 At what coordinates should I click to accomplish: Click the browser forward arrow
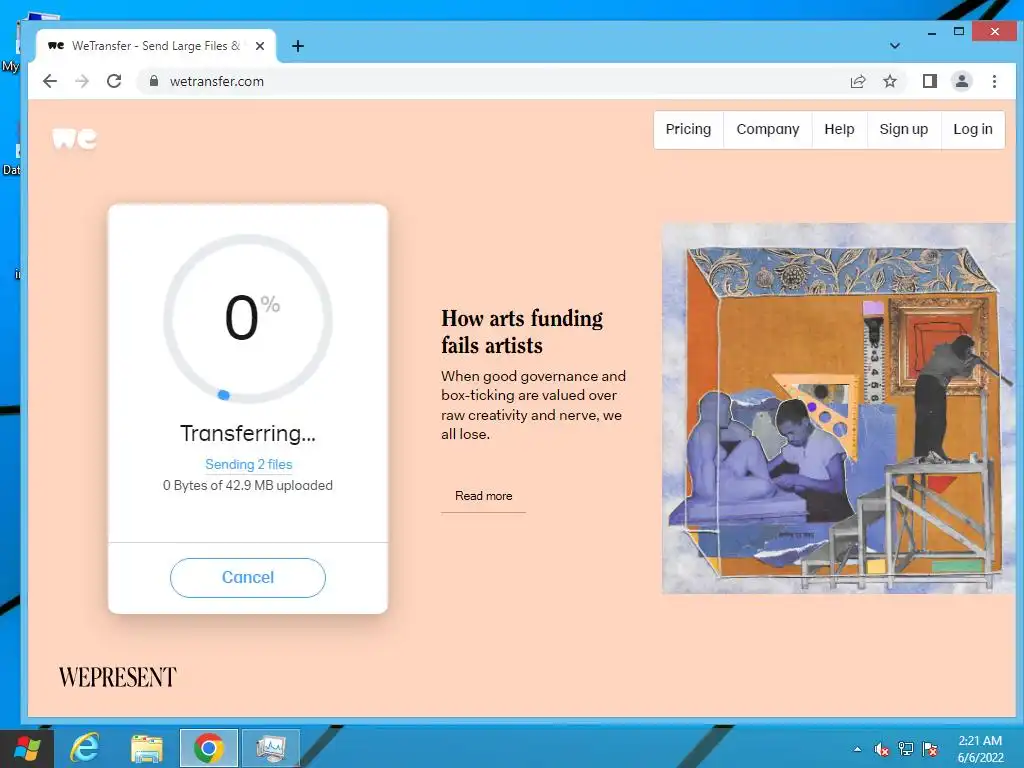pos(82,81)
